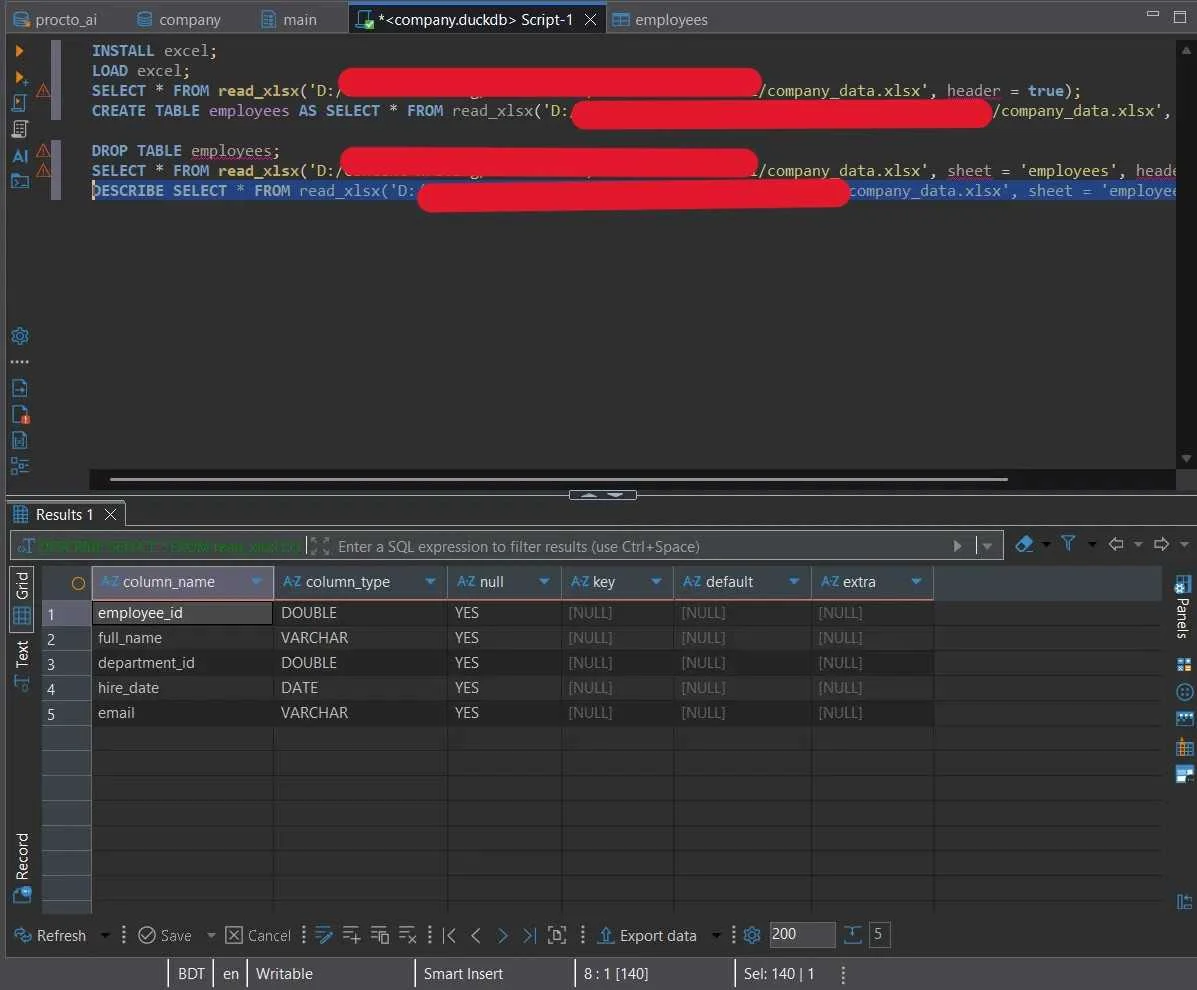
Task: Execute script with the second play icon
Action: click(x=21, y=77)
